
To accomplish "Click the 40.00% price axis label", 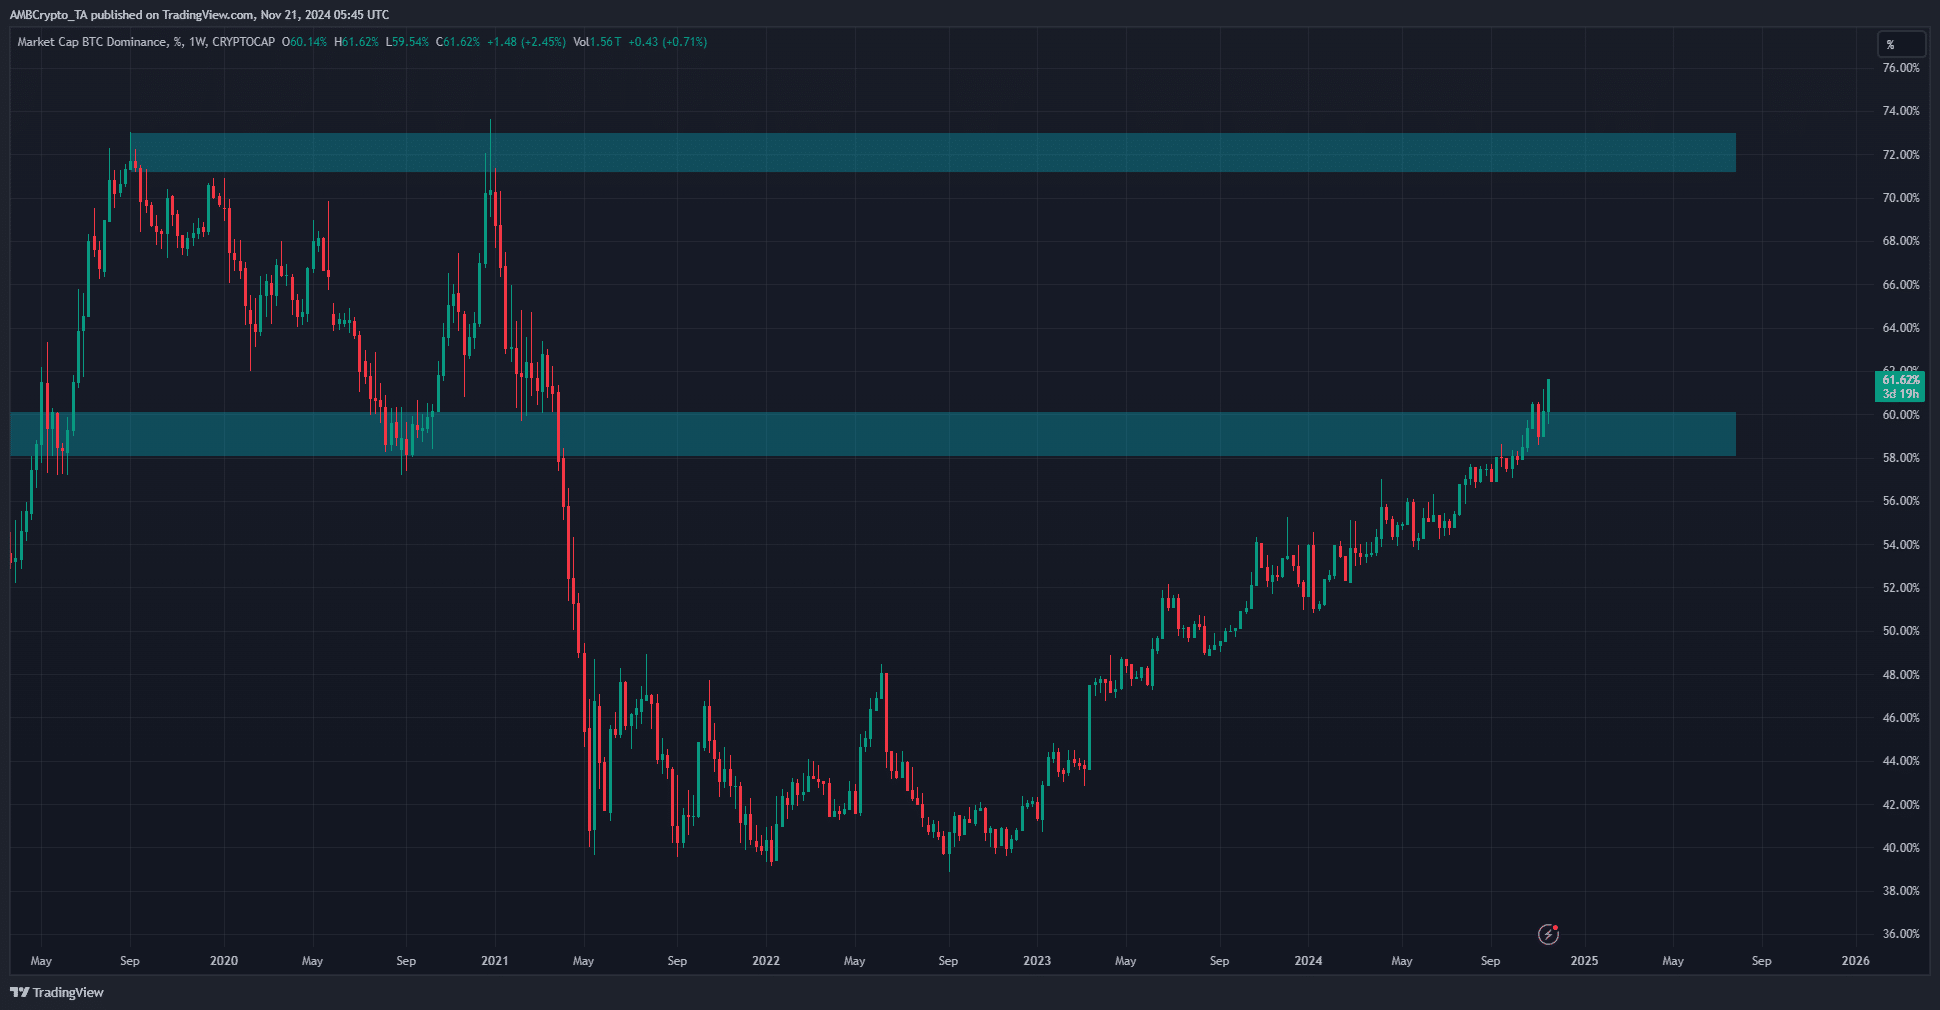I will pos(1901,848).
